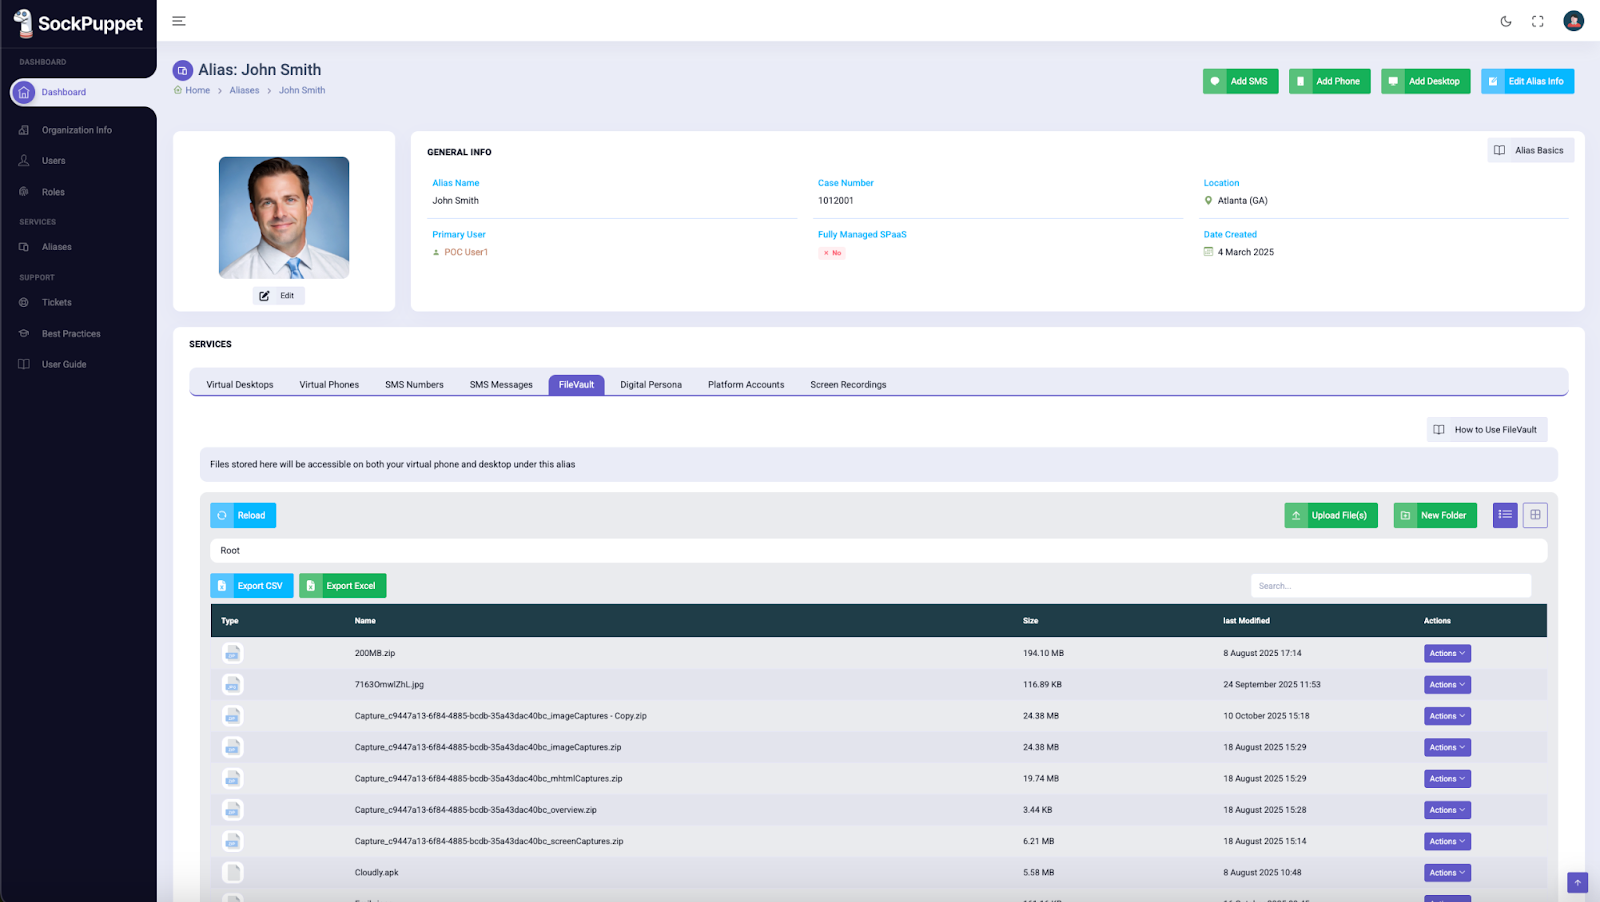Switch to the Virtual Desktops tab
This screenshot has height=902, width=1600.
[x=240, y=385]
